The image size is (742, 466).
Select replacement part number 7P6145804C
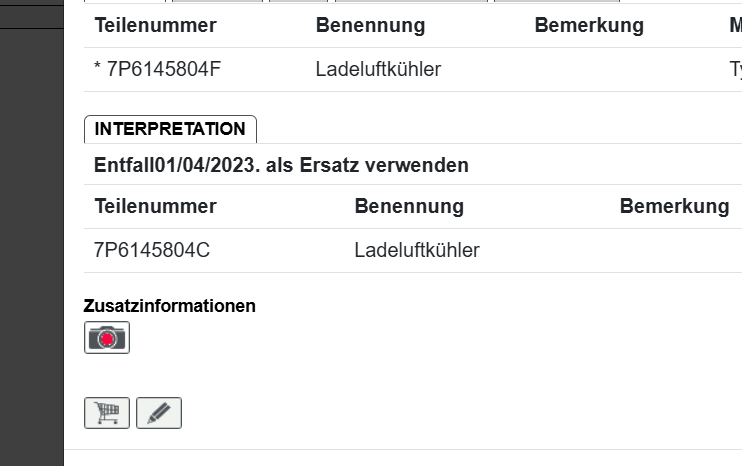[x=152, y=250]
